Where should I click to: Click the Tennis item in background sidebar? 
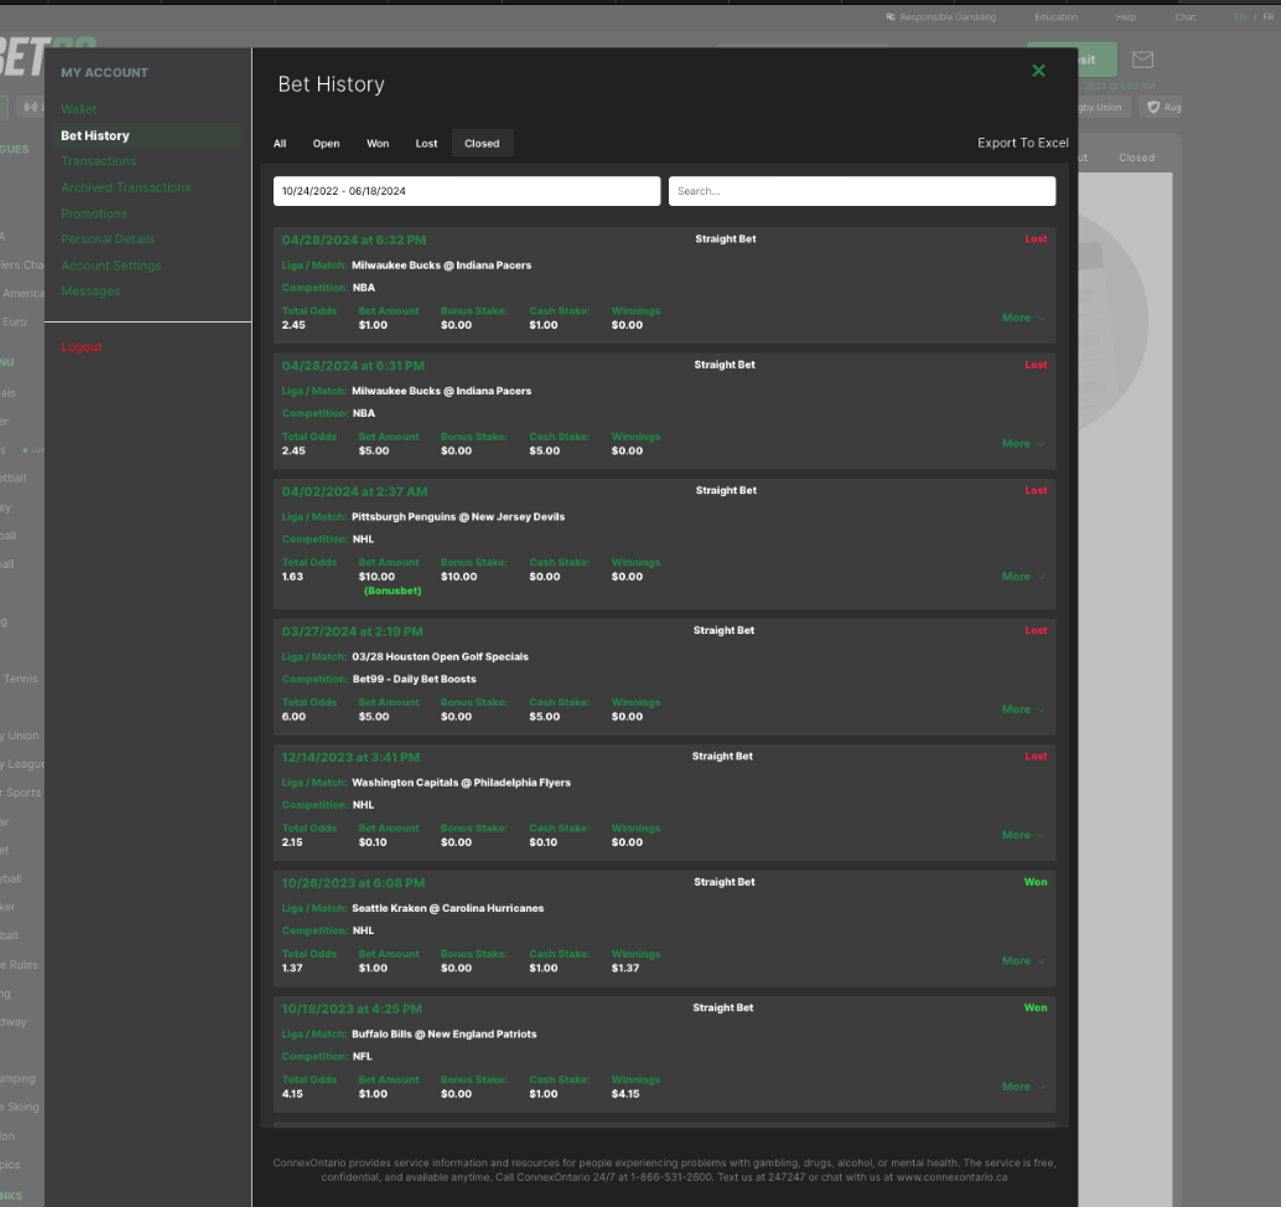point(20,680)
